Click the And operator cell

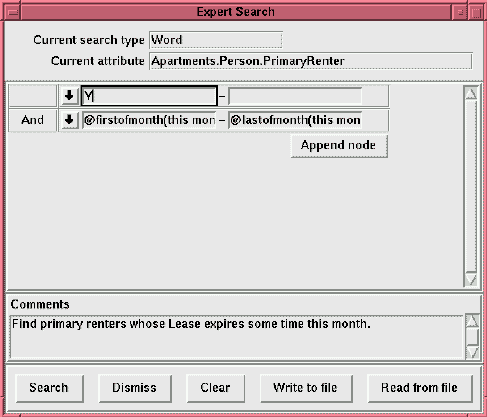pos(33,120)
